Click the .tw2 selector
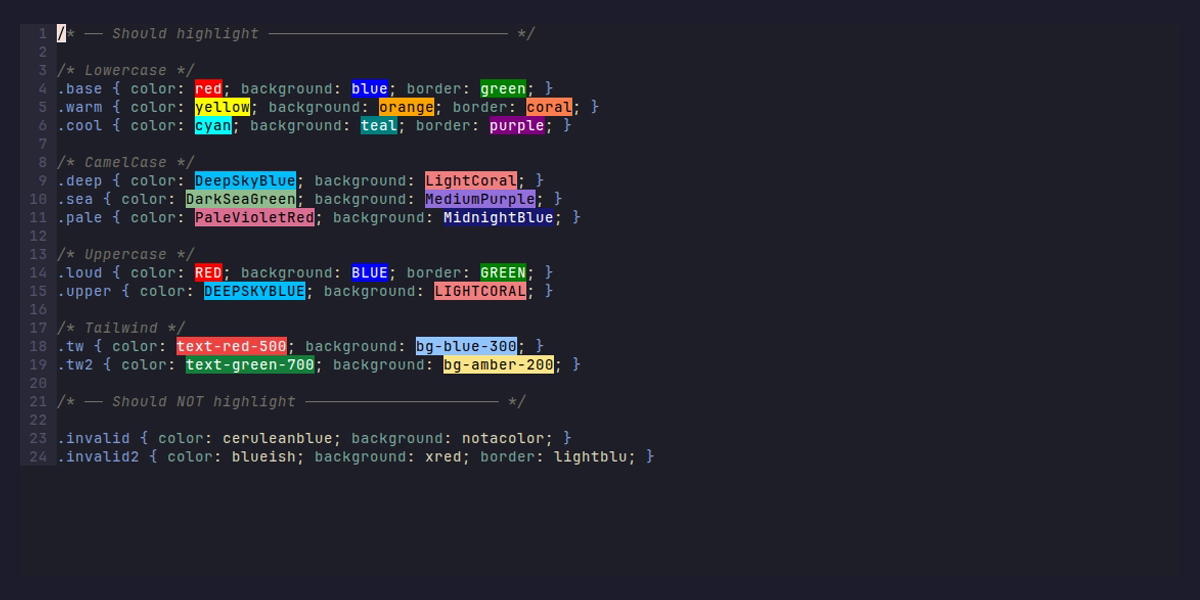 pyautogui.click(x=75, y=365)
